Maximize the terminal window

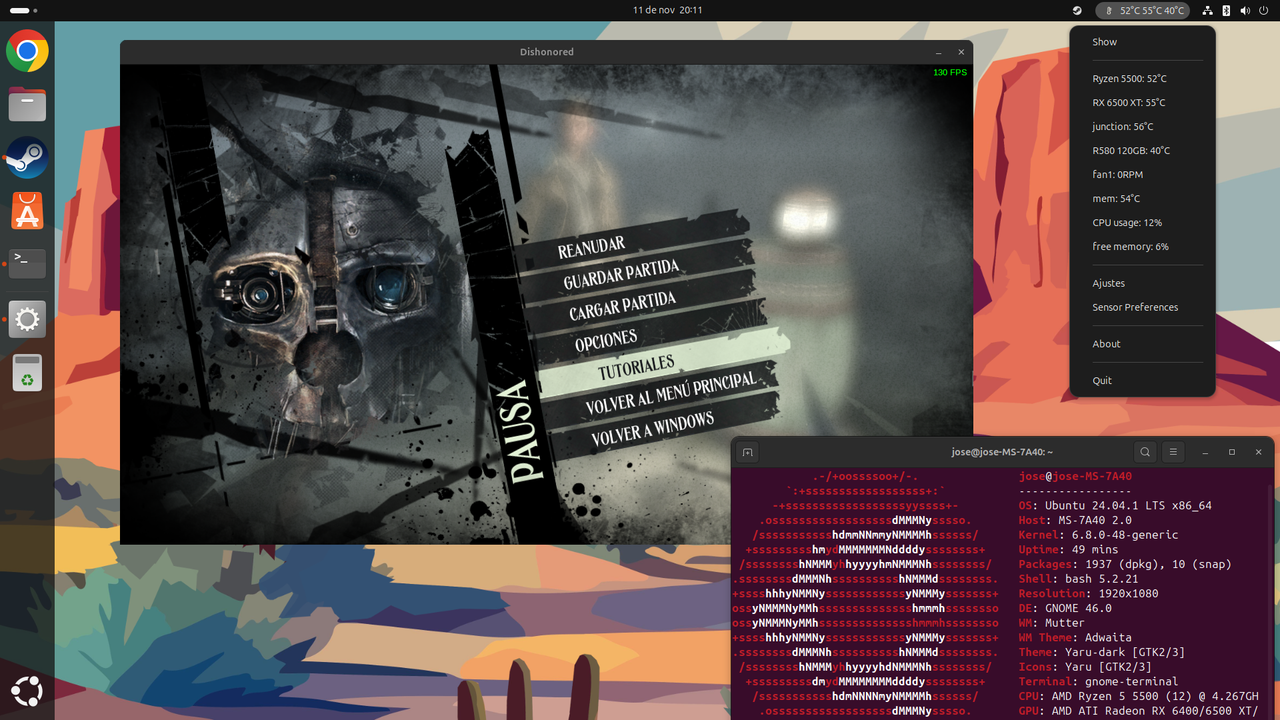1231,452
